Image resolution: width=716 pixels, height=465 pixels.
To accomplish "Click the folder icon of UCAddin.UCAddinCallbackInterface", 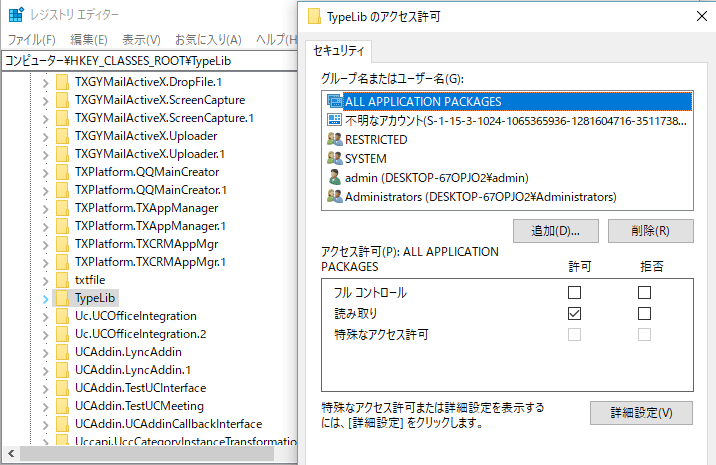I will coord(63,424).
